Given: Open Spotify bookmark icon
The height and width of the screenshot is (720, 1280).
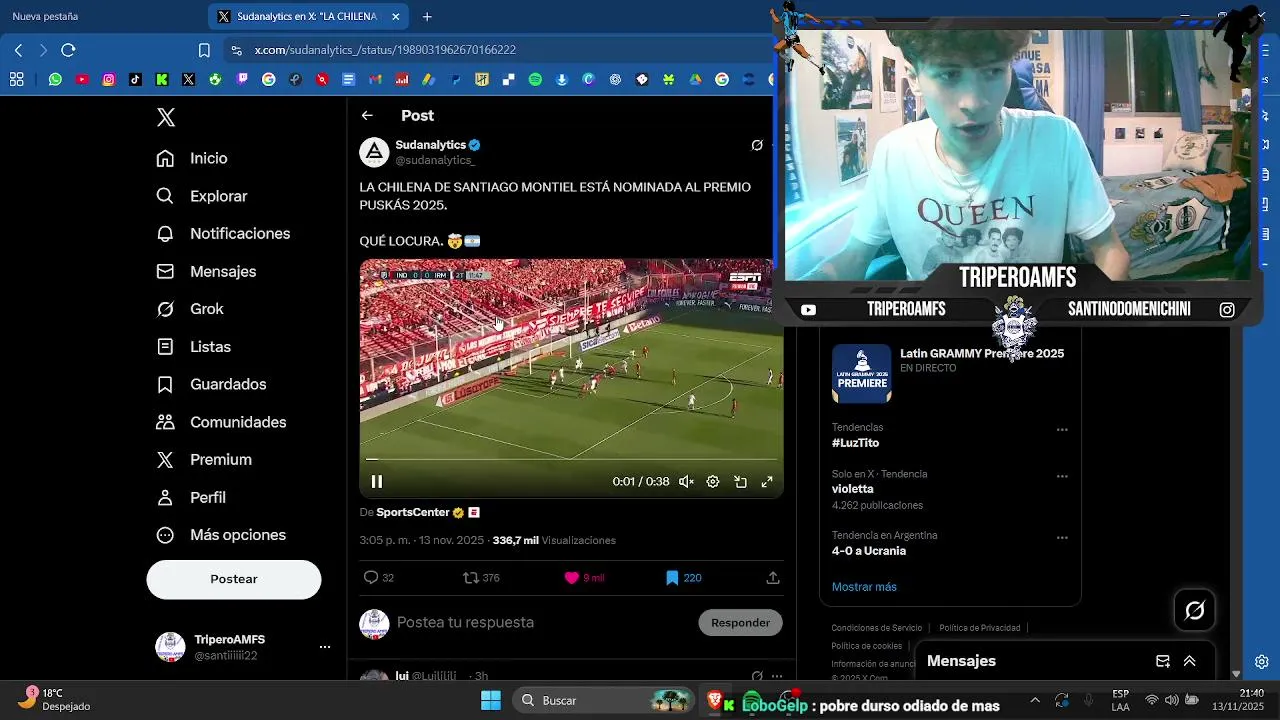Looking at the screenshot, I should [535, 79].
